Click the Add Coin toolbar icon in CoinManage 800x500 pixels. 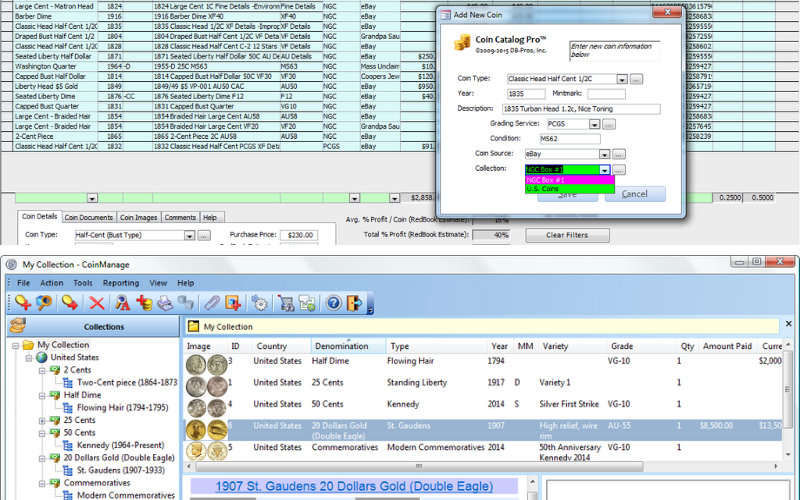click(x=22, y=303)
